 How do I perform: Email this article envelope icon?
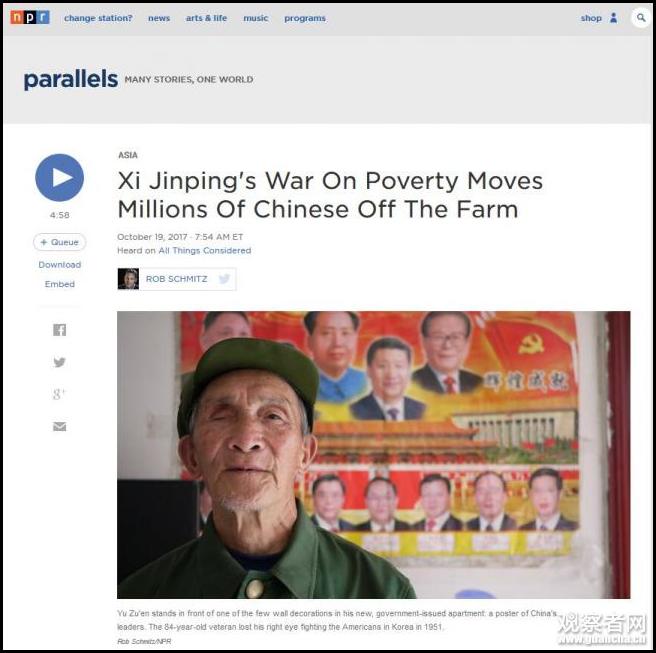(x=59, y=426)
